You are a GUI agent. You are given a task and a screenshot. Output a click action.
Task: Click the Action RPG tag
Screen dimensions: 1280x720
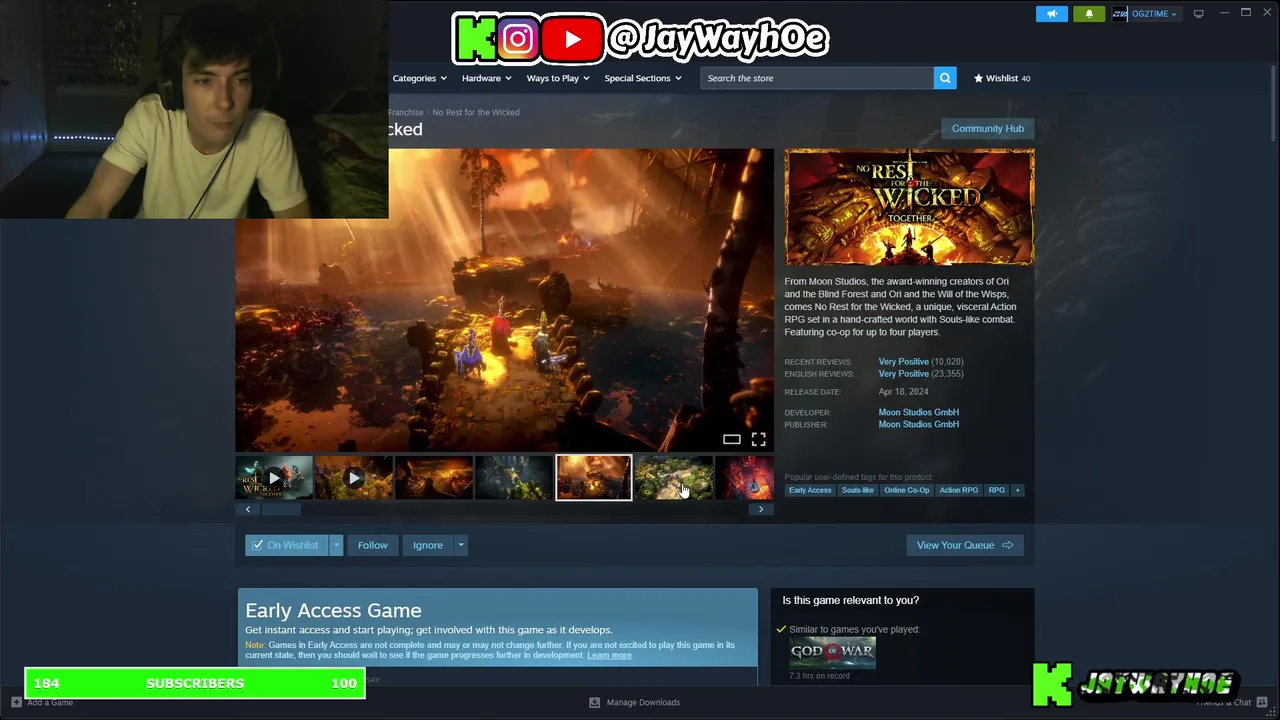[958, 490]
